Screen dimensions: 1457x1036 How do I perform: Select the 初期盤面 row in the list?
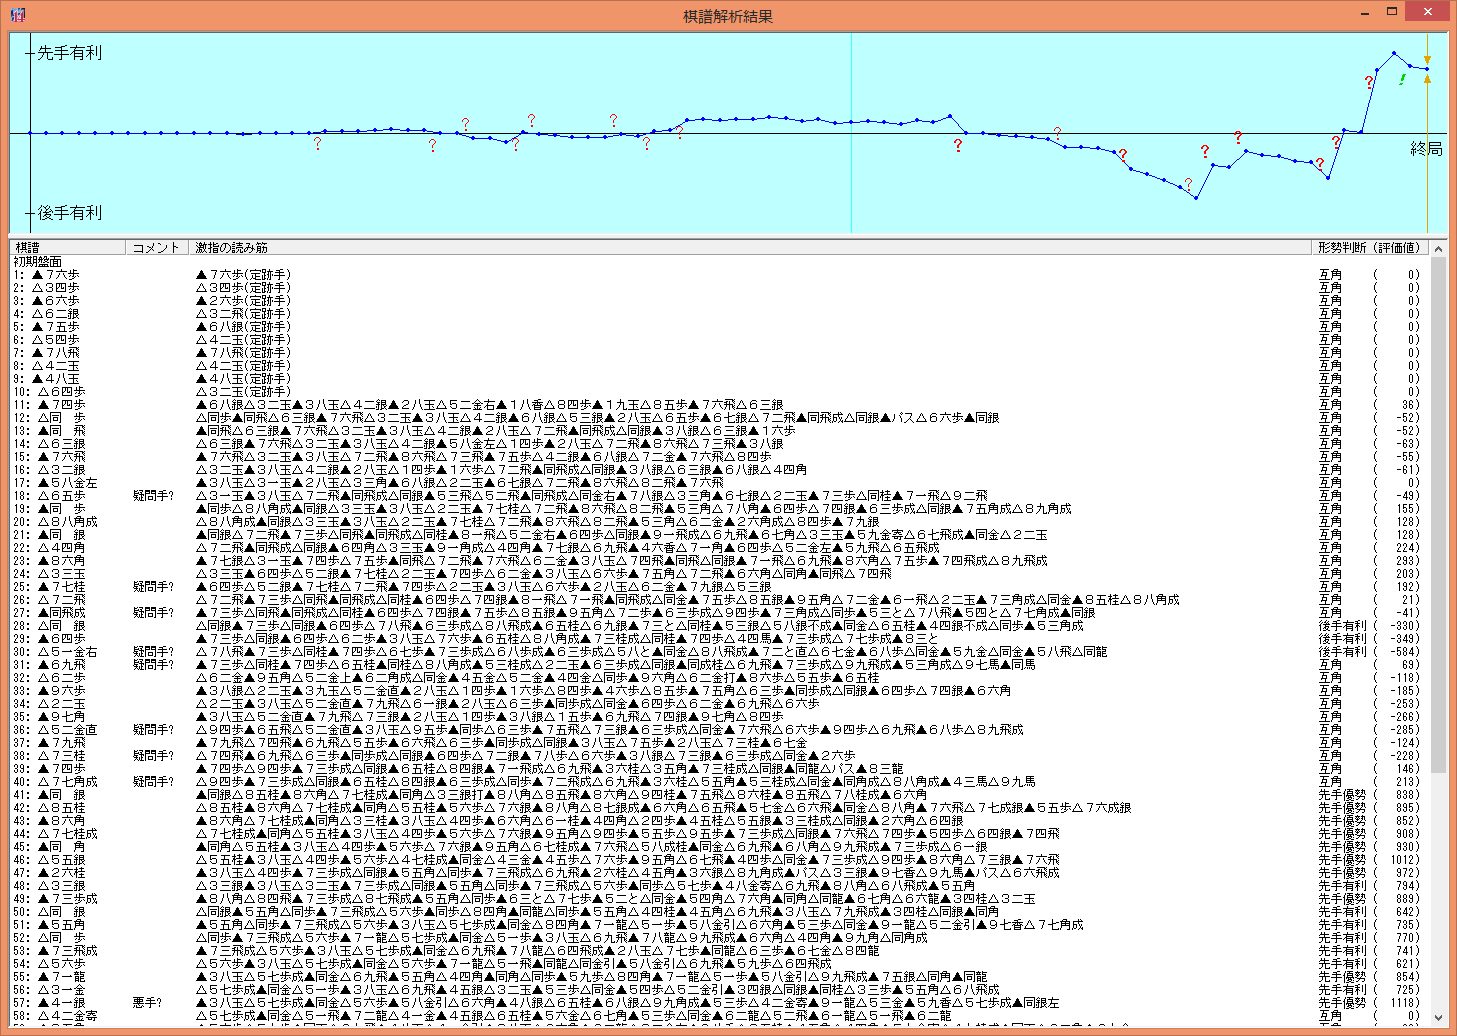[38, 261]
